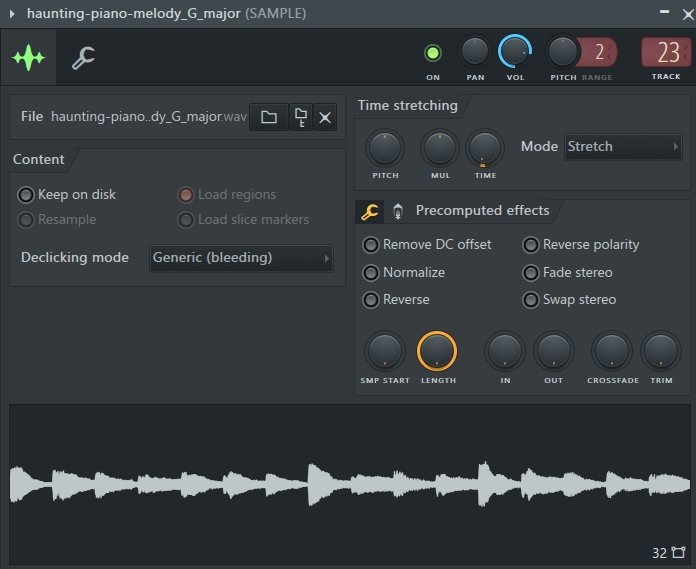Open time stretching Mode dropdown
696x569 pixels.
tap(623, 146)
